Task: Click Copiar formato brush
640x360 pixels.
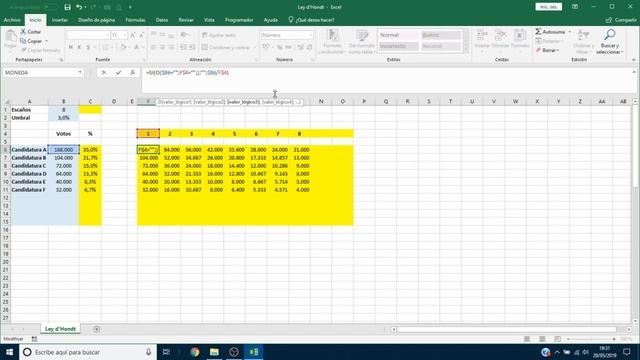Action: (40, 50)
